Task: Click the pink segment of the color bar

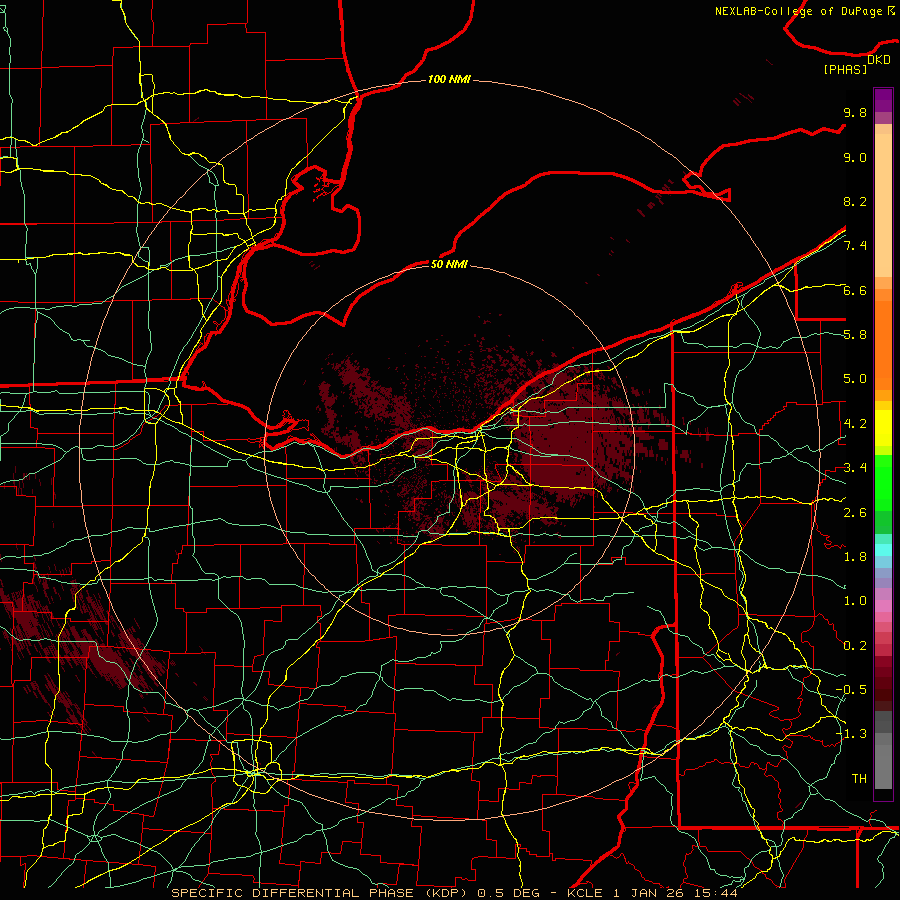Action: (883, 606)
